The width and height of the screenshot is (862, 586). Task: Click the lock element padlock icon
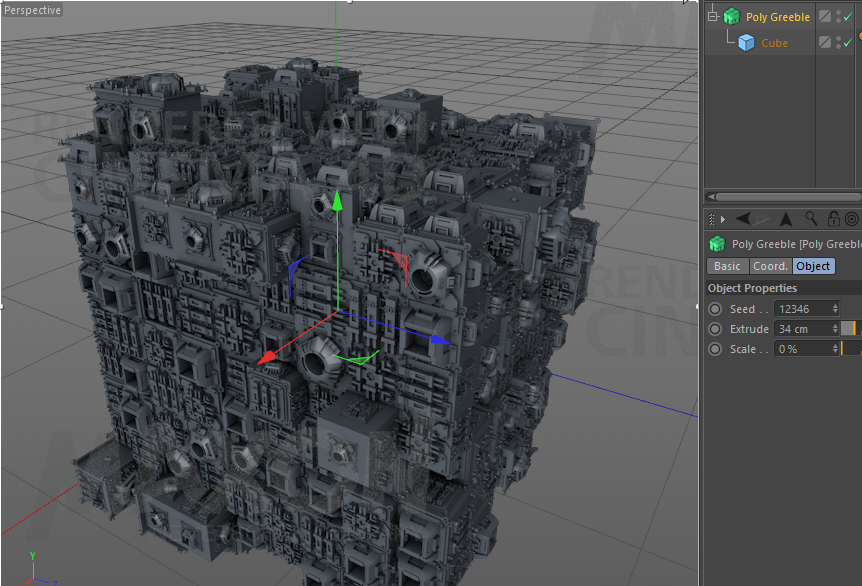pos(833,219)
